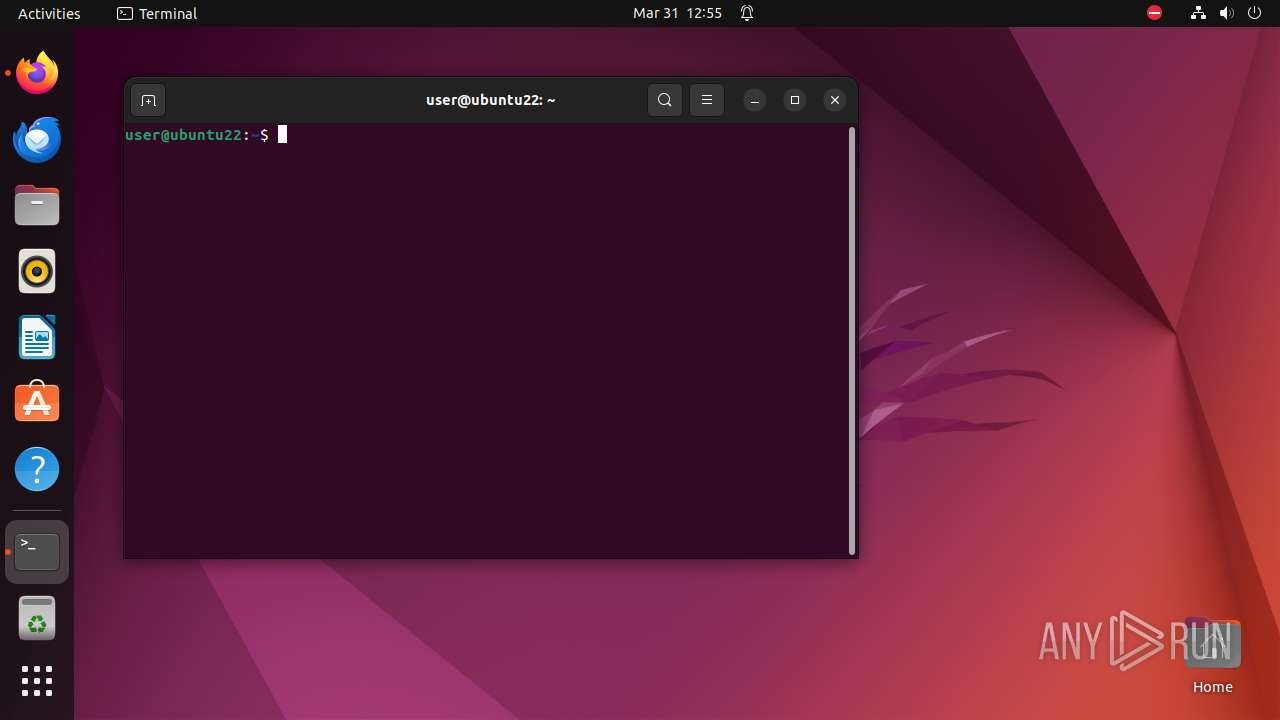The width and height of the screenshot is (1280, 720).
Task: Click the terminal title user@ubuntu22: ~
Action: [490, 100]
